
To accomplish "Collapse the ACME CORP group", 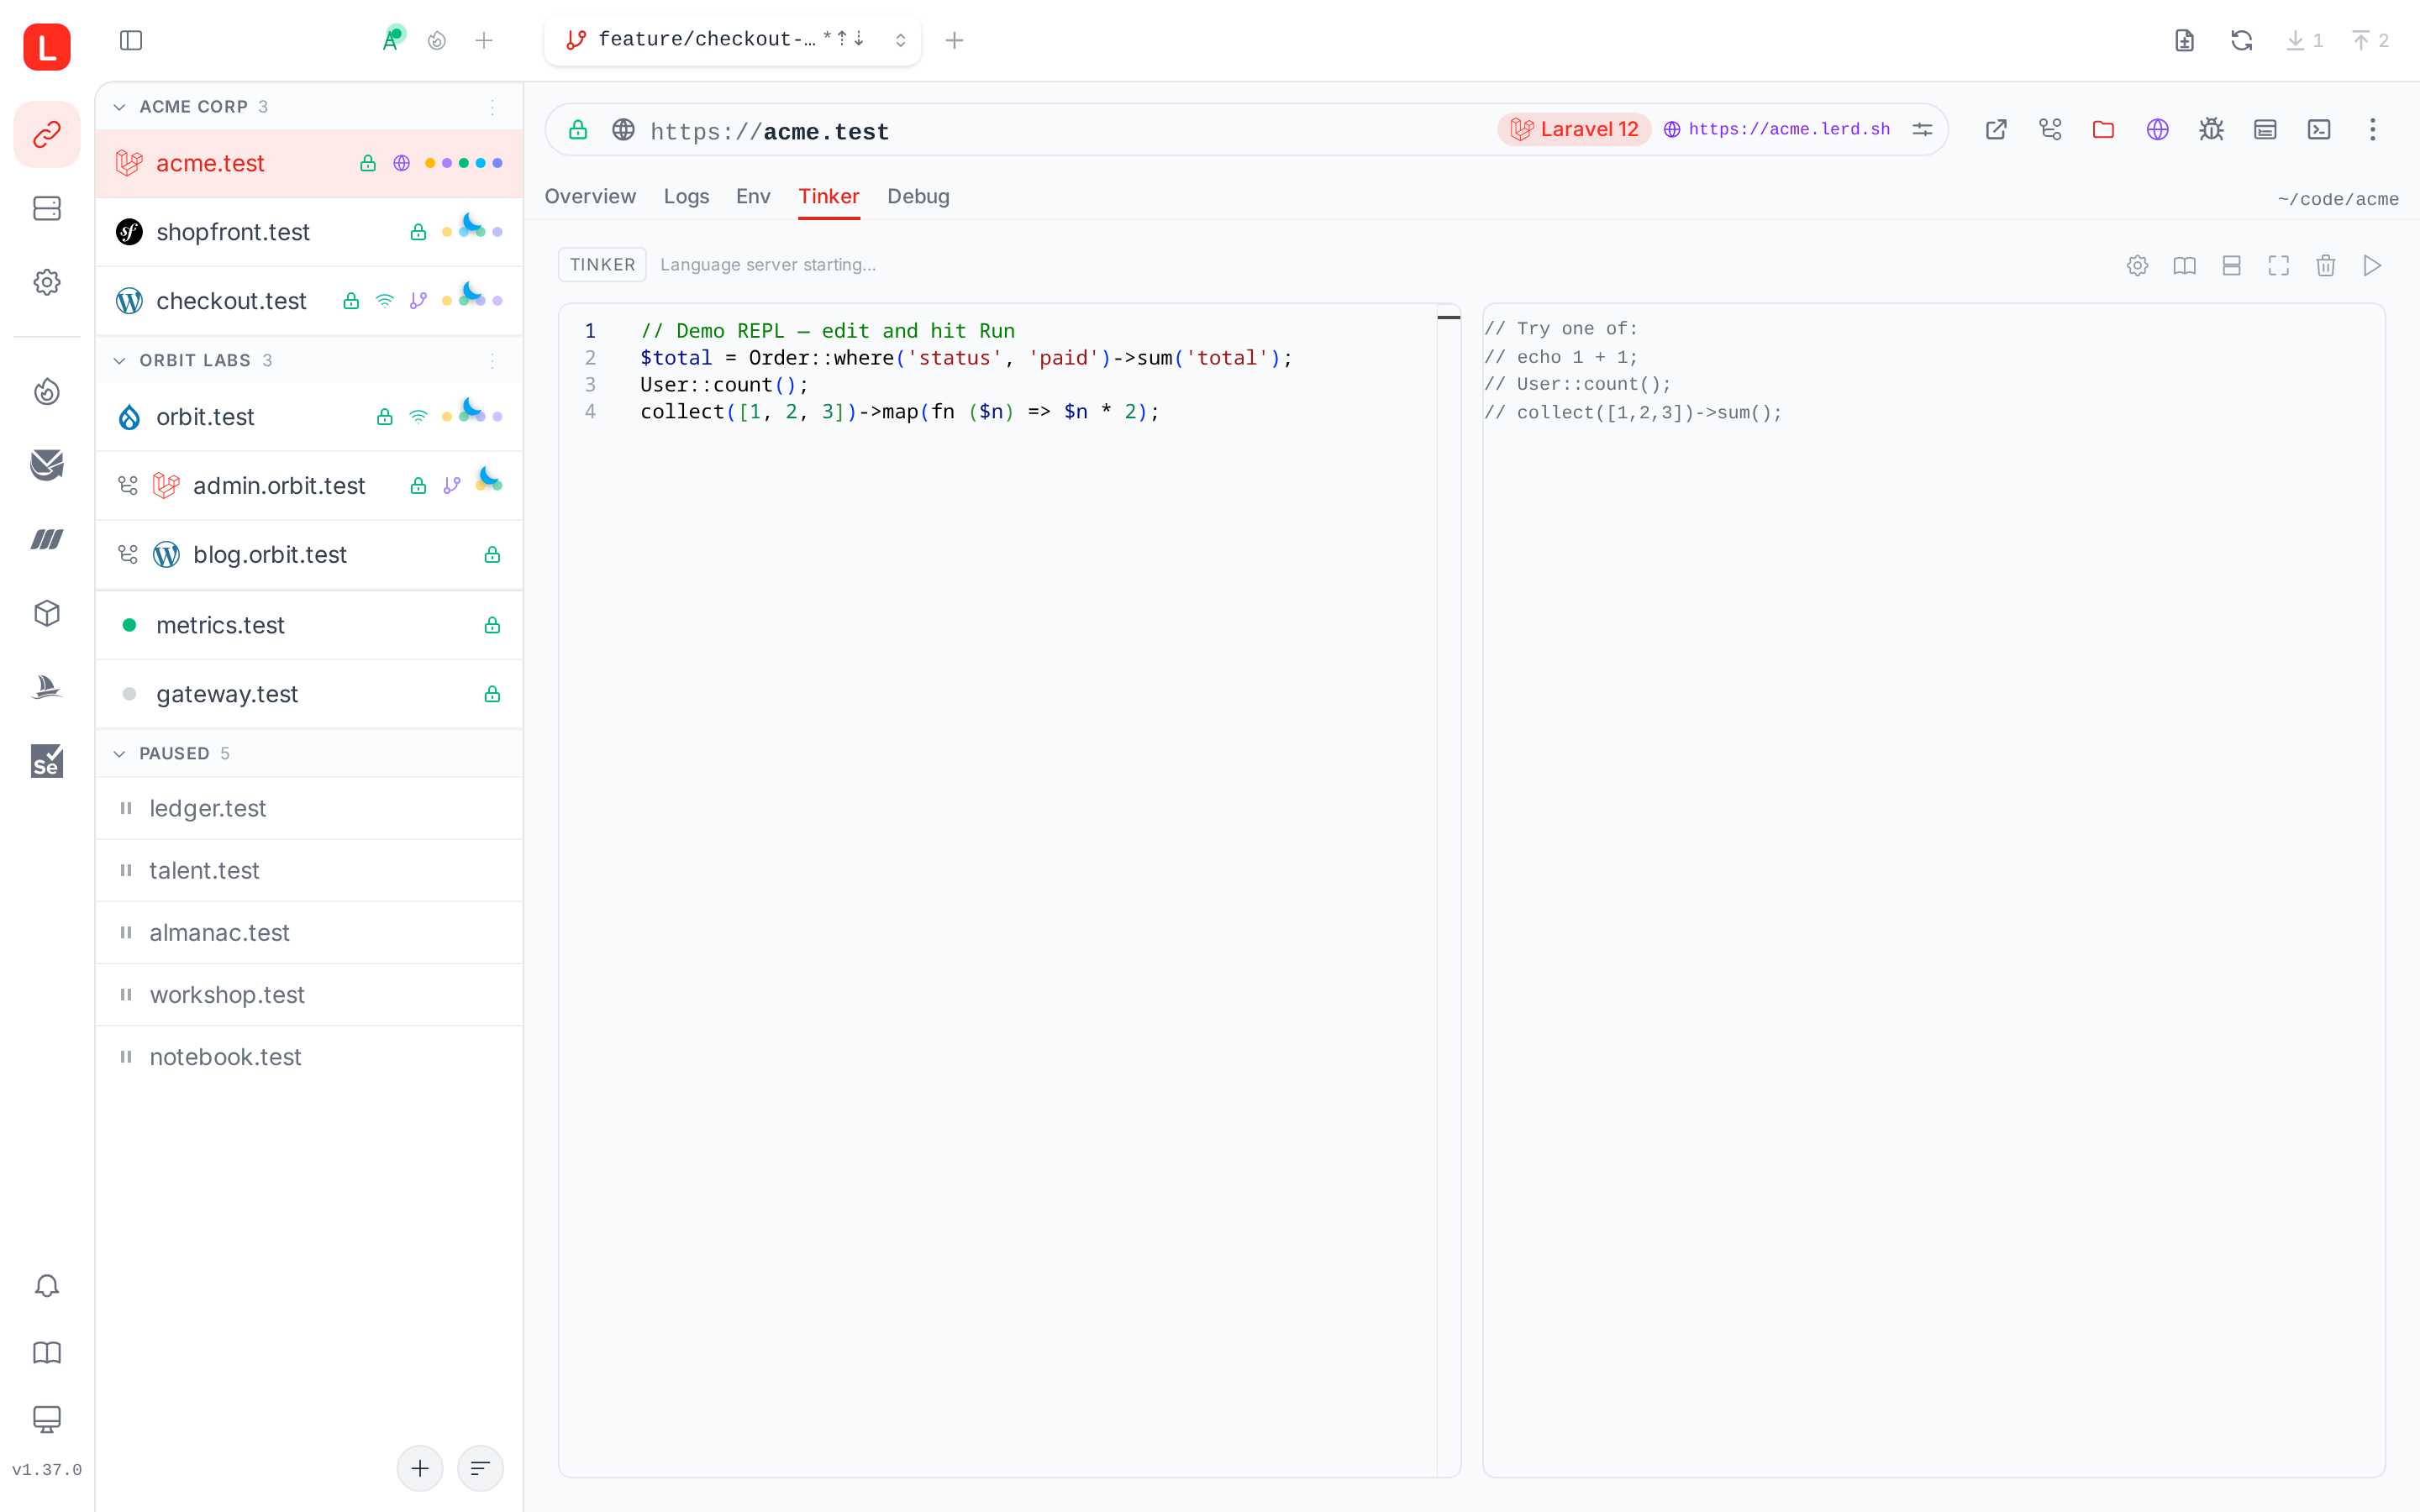I will (119, 107).
